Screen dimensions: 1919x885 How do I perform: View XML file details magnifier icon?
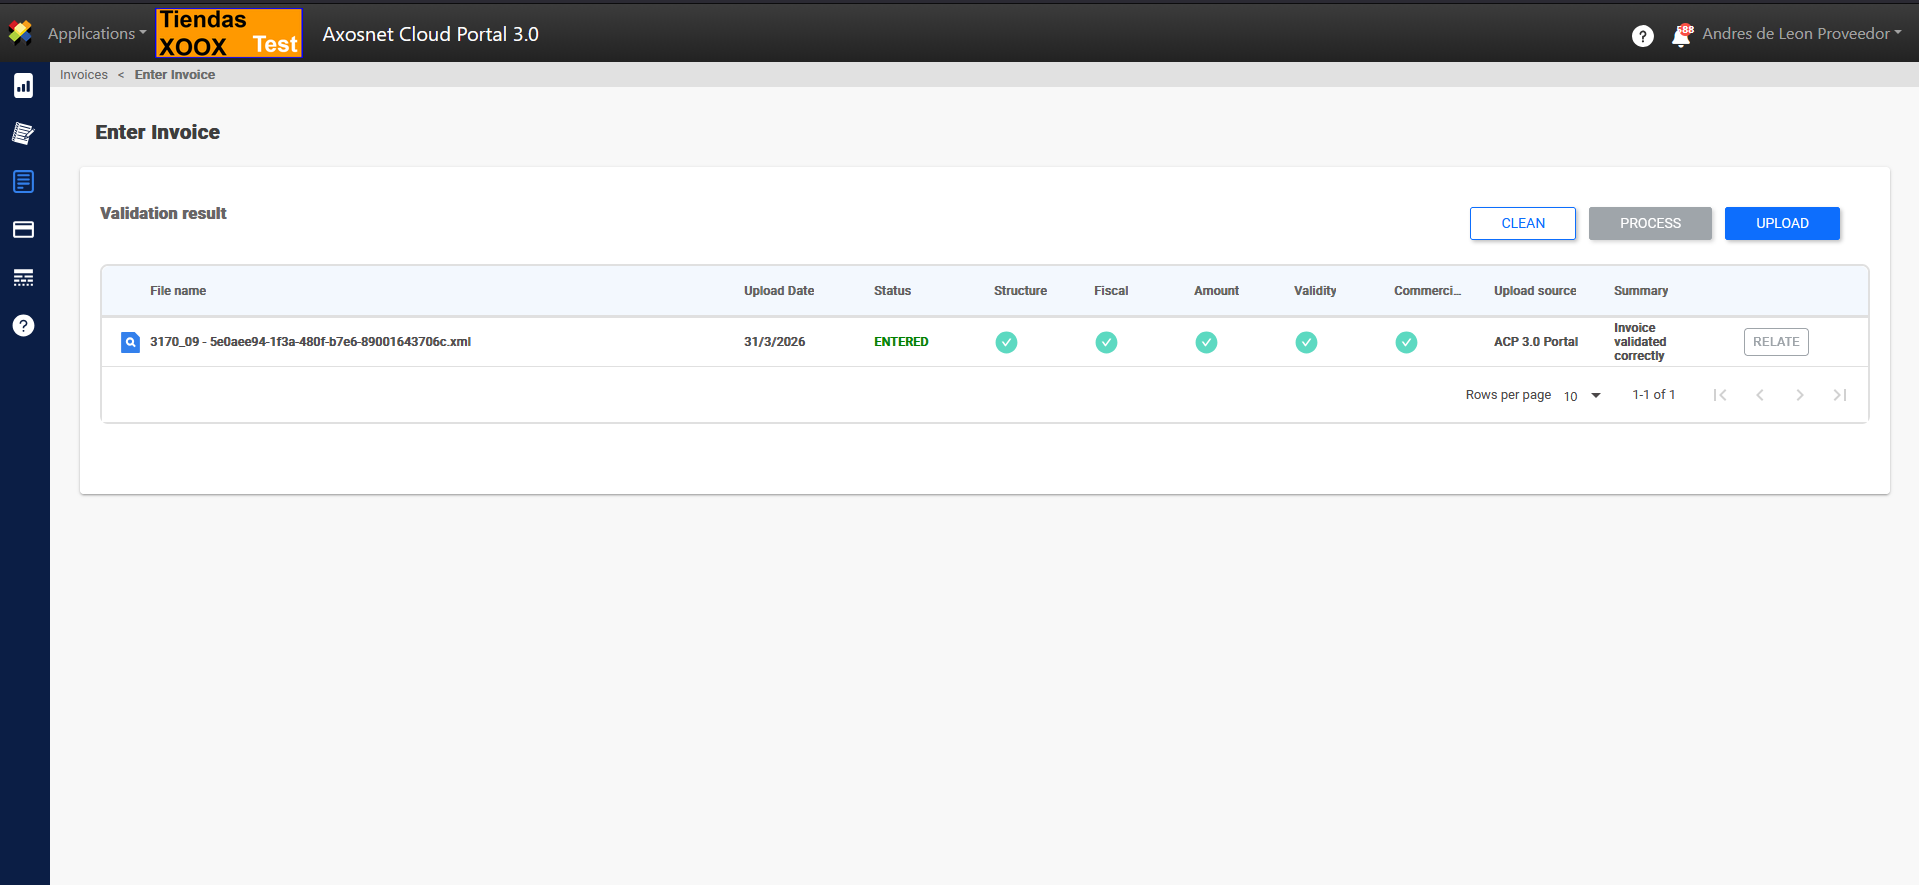coord(130,342)
